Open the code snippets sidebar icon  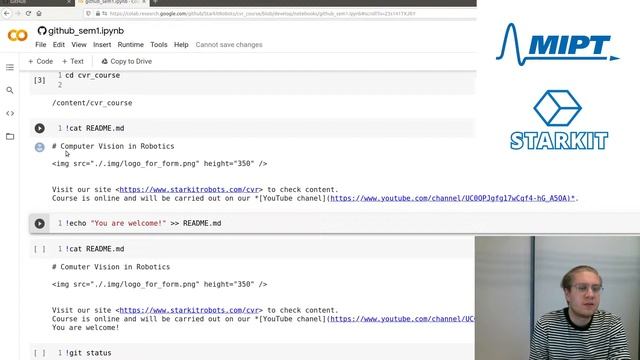point(10,113)
